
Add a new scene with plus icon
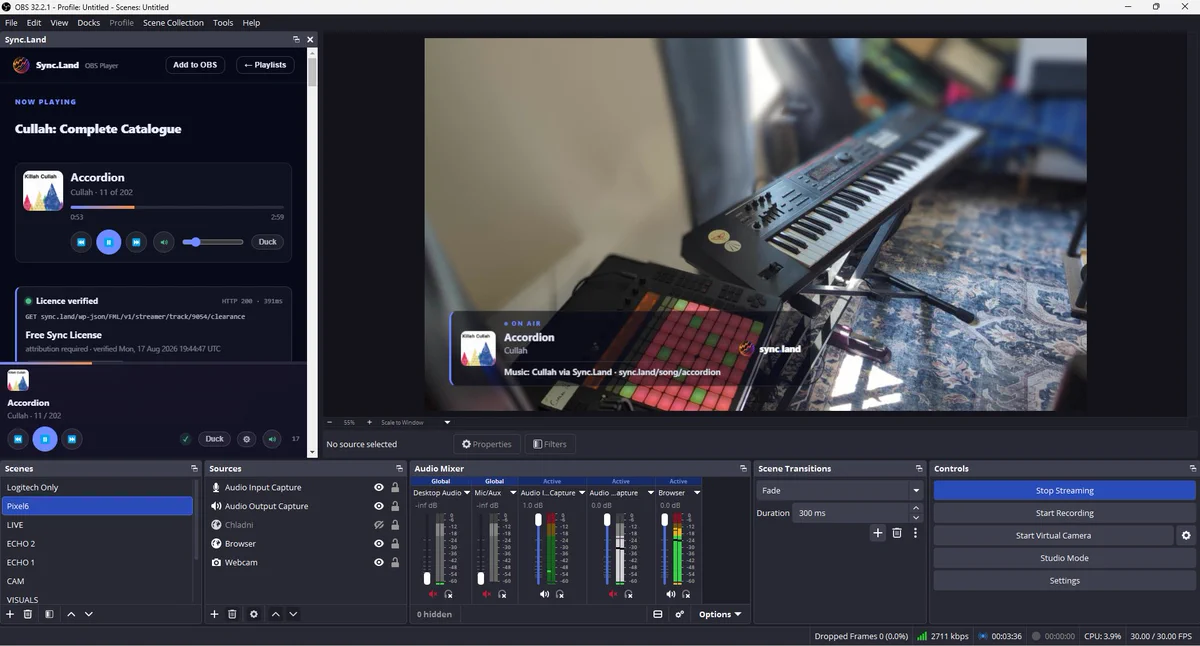(x=10, y=614)
